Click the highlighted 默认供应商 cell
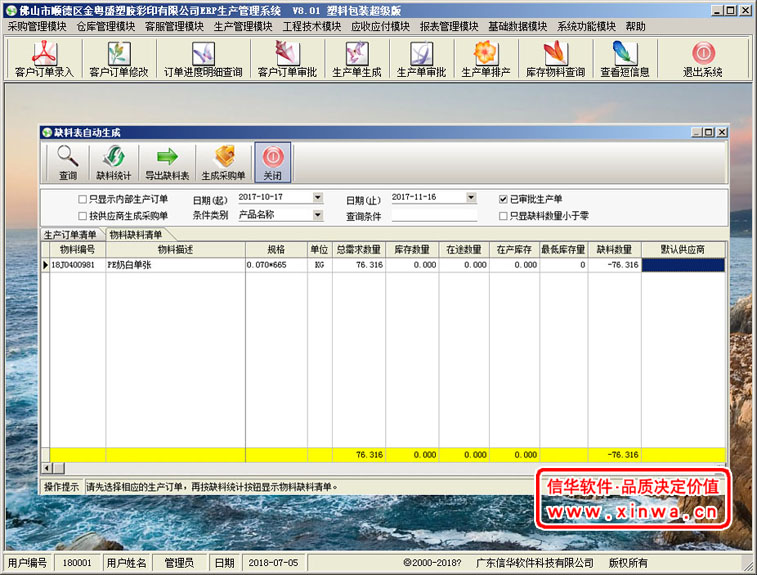 click(683, 265)
